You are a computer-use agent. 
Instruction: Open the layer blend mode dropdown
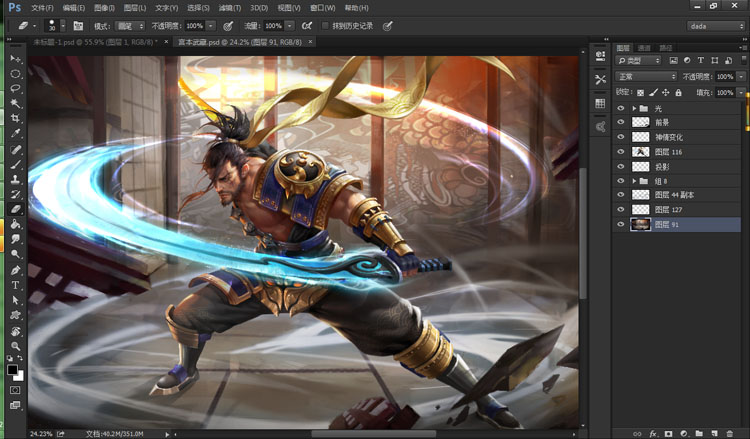tap(646, 77)
